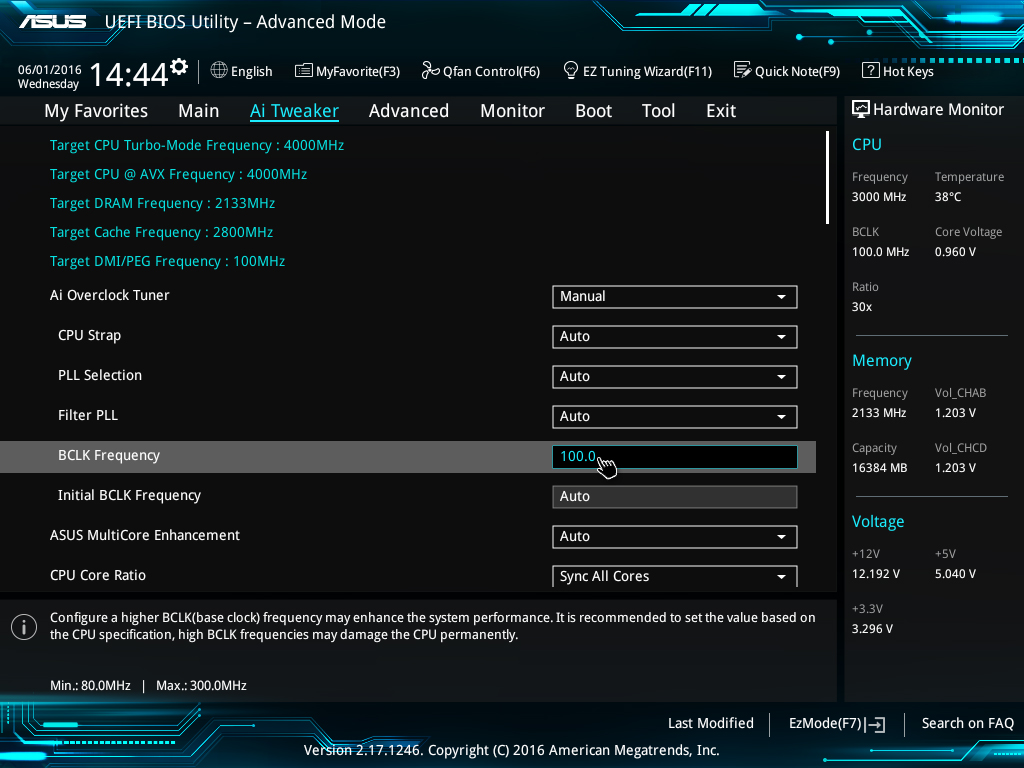
Task: Open the Advanced tab
Action: [409, 111]
